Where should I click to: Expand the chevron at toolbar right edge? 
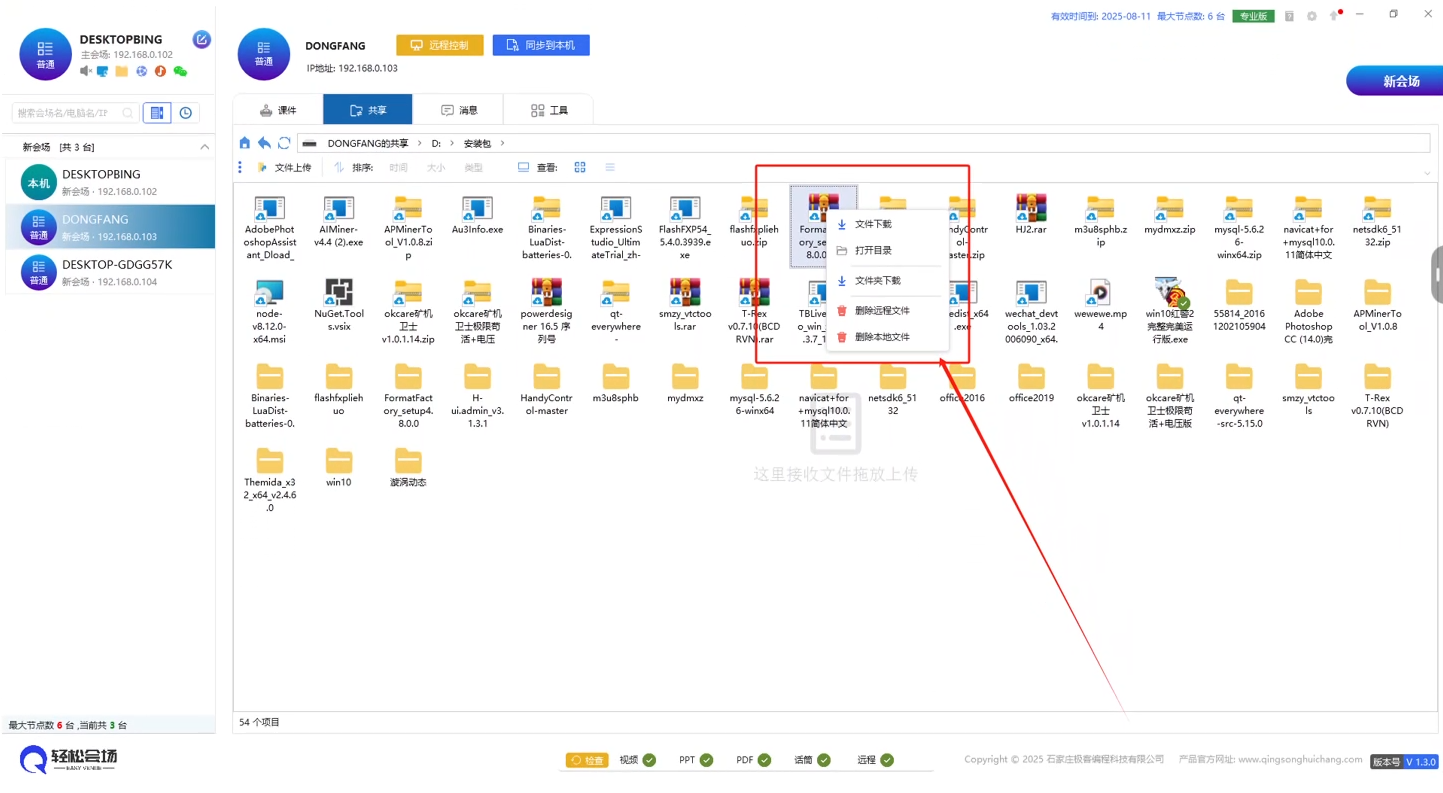[x=1427, y=173]
